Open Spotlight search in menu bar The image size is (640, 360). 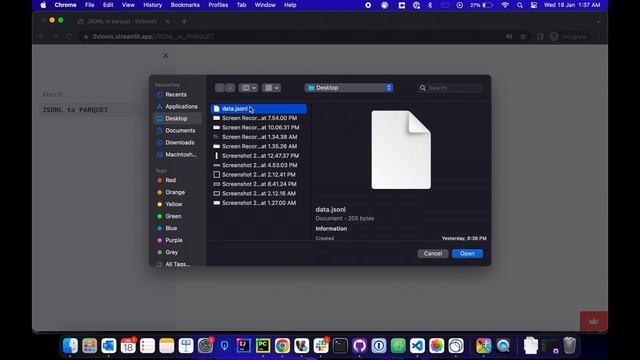520,5
